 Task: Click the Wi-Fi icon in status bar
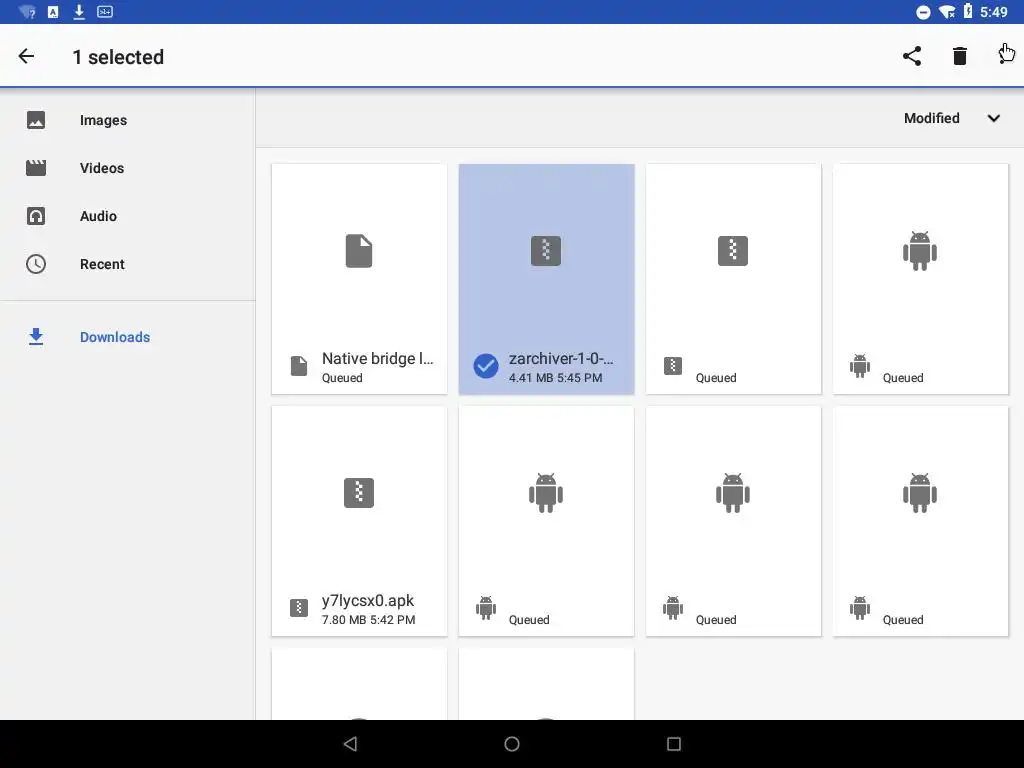click(x=946, y=12)
